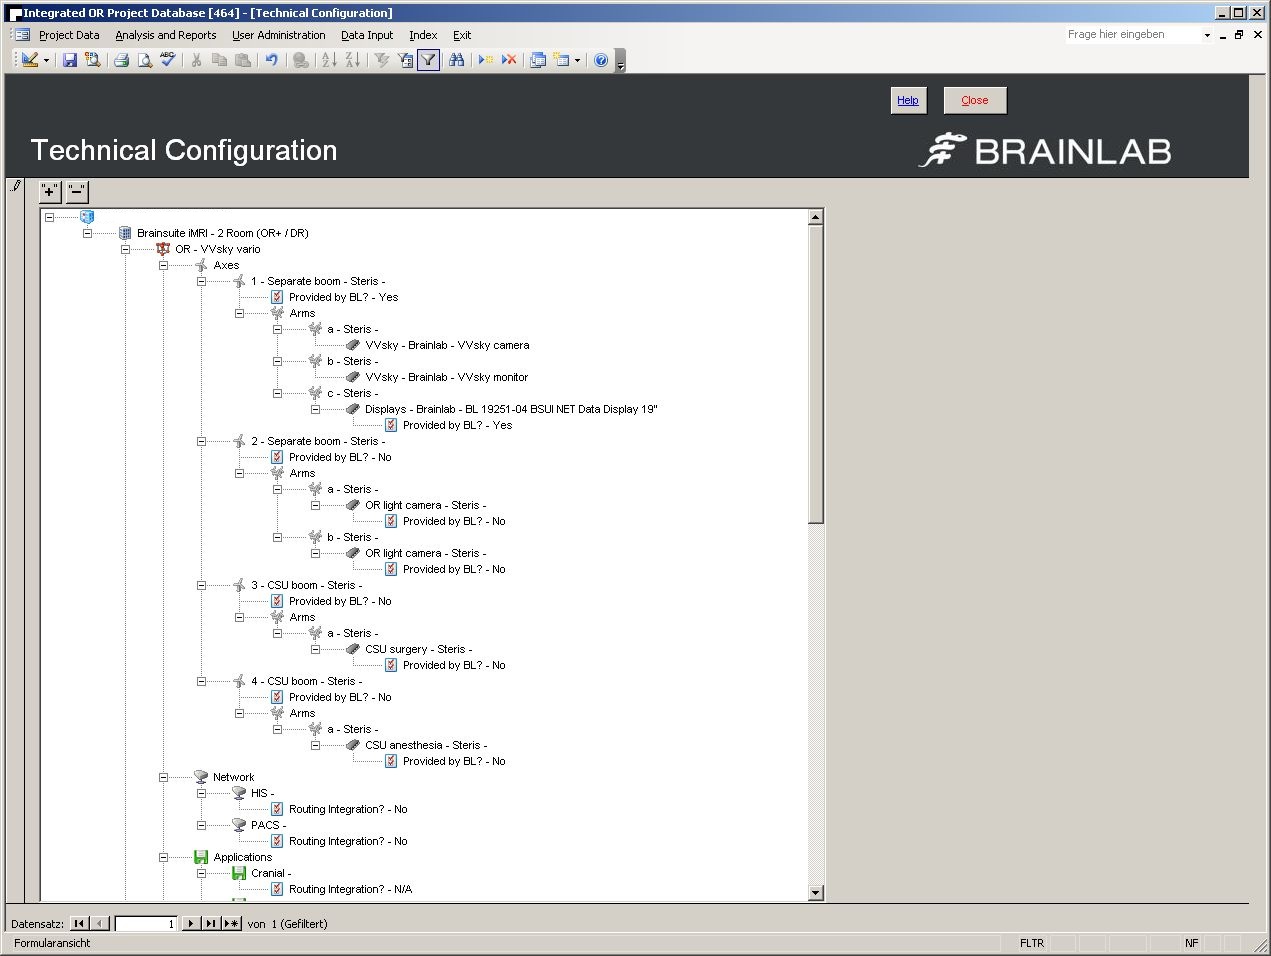Toggle the Apply Filter funnel icon
This screenshot has width=1271, height=956.
point(428,60)
